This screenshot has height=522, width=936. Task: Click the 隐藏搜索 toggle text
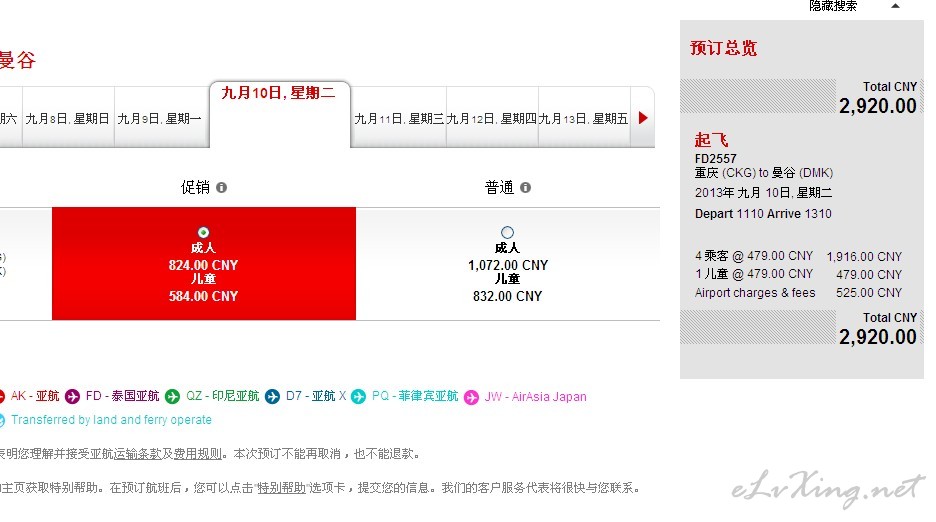tap(833, 6)
